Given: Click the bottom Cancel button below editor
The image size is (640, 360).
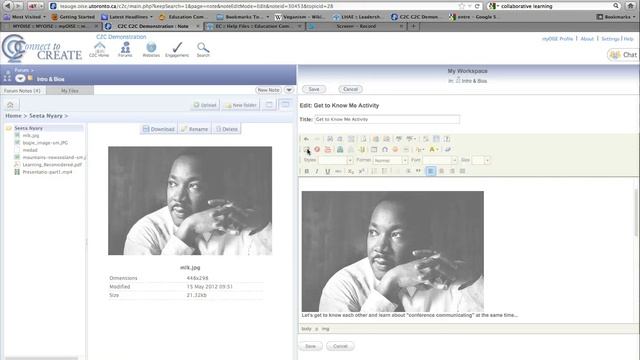Looking at the screenshot, I should (340, 346).
